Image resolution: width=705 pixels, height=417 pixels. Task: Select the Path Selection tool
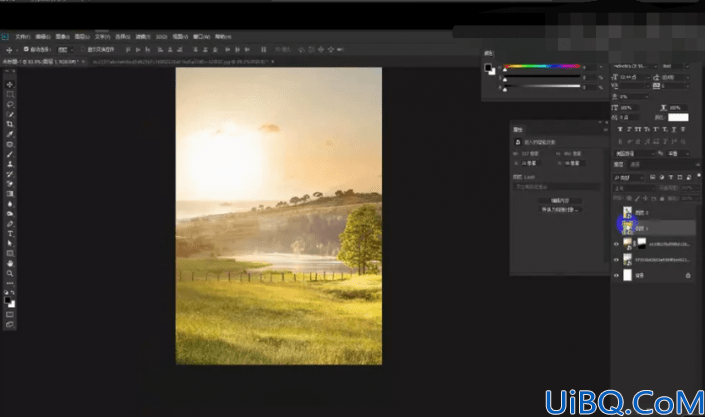10,243
